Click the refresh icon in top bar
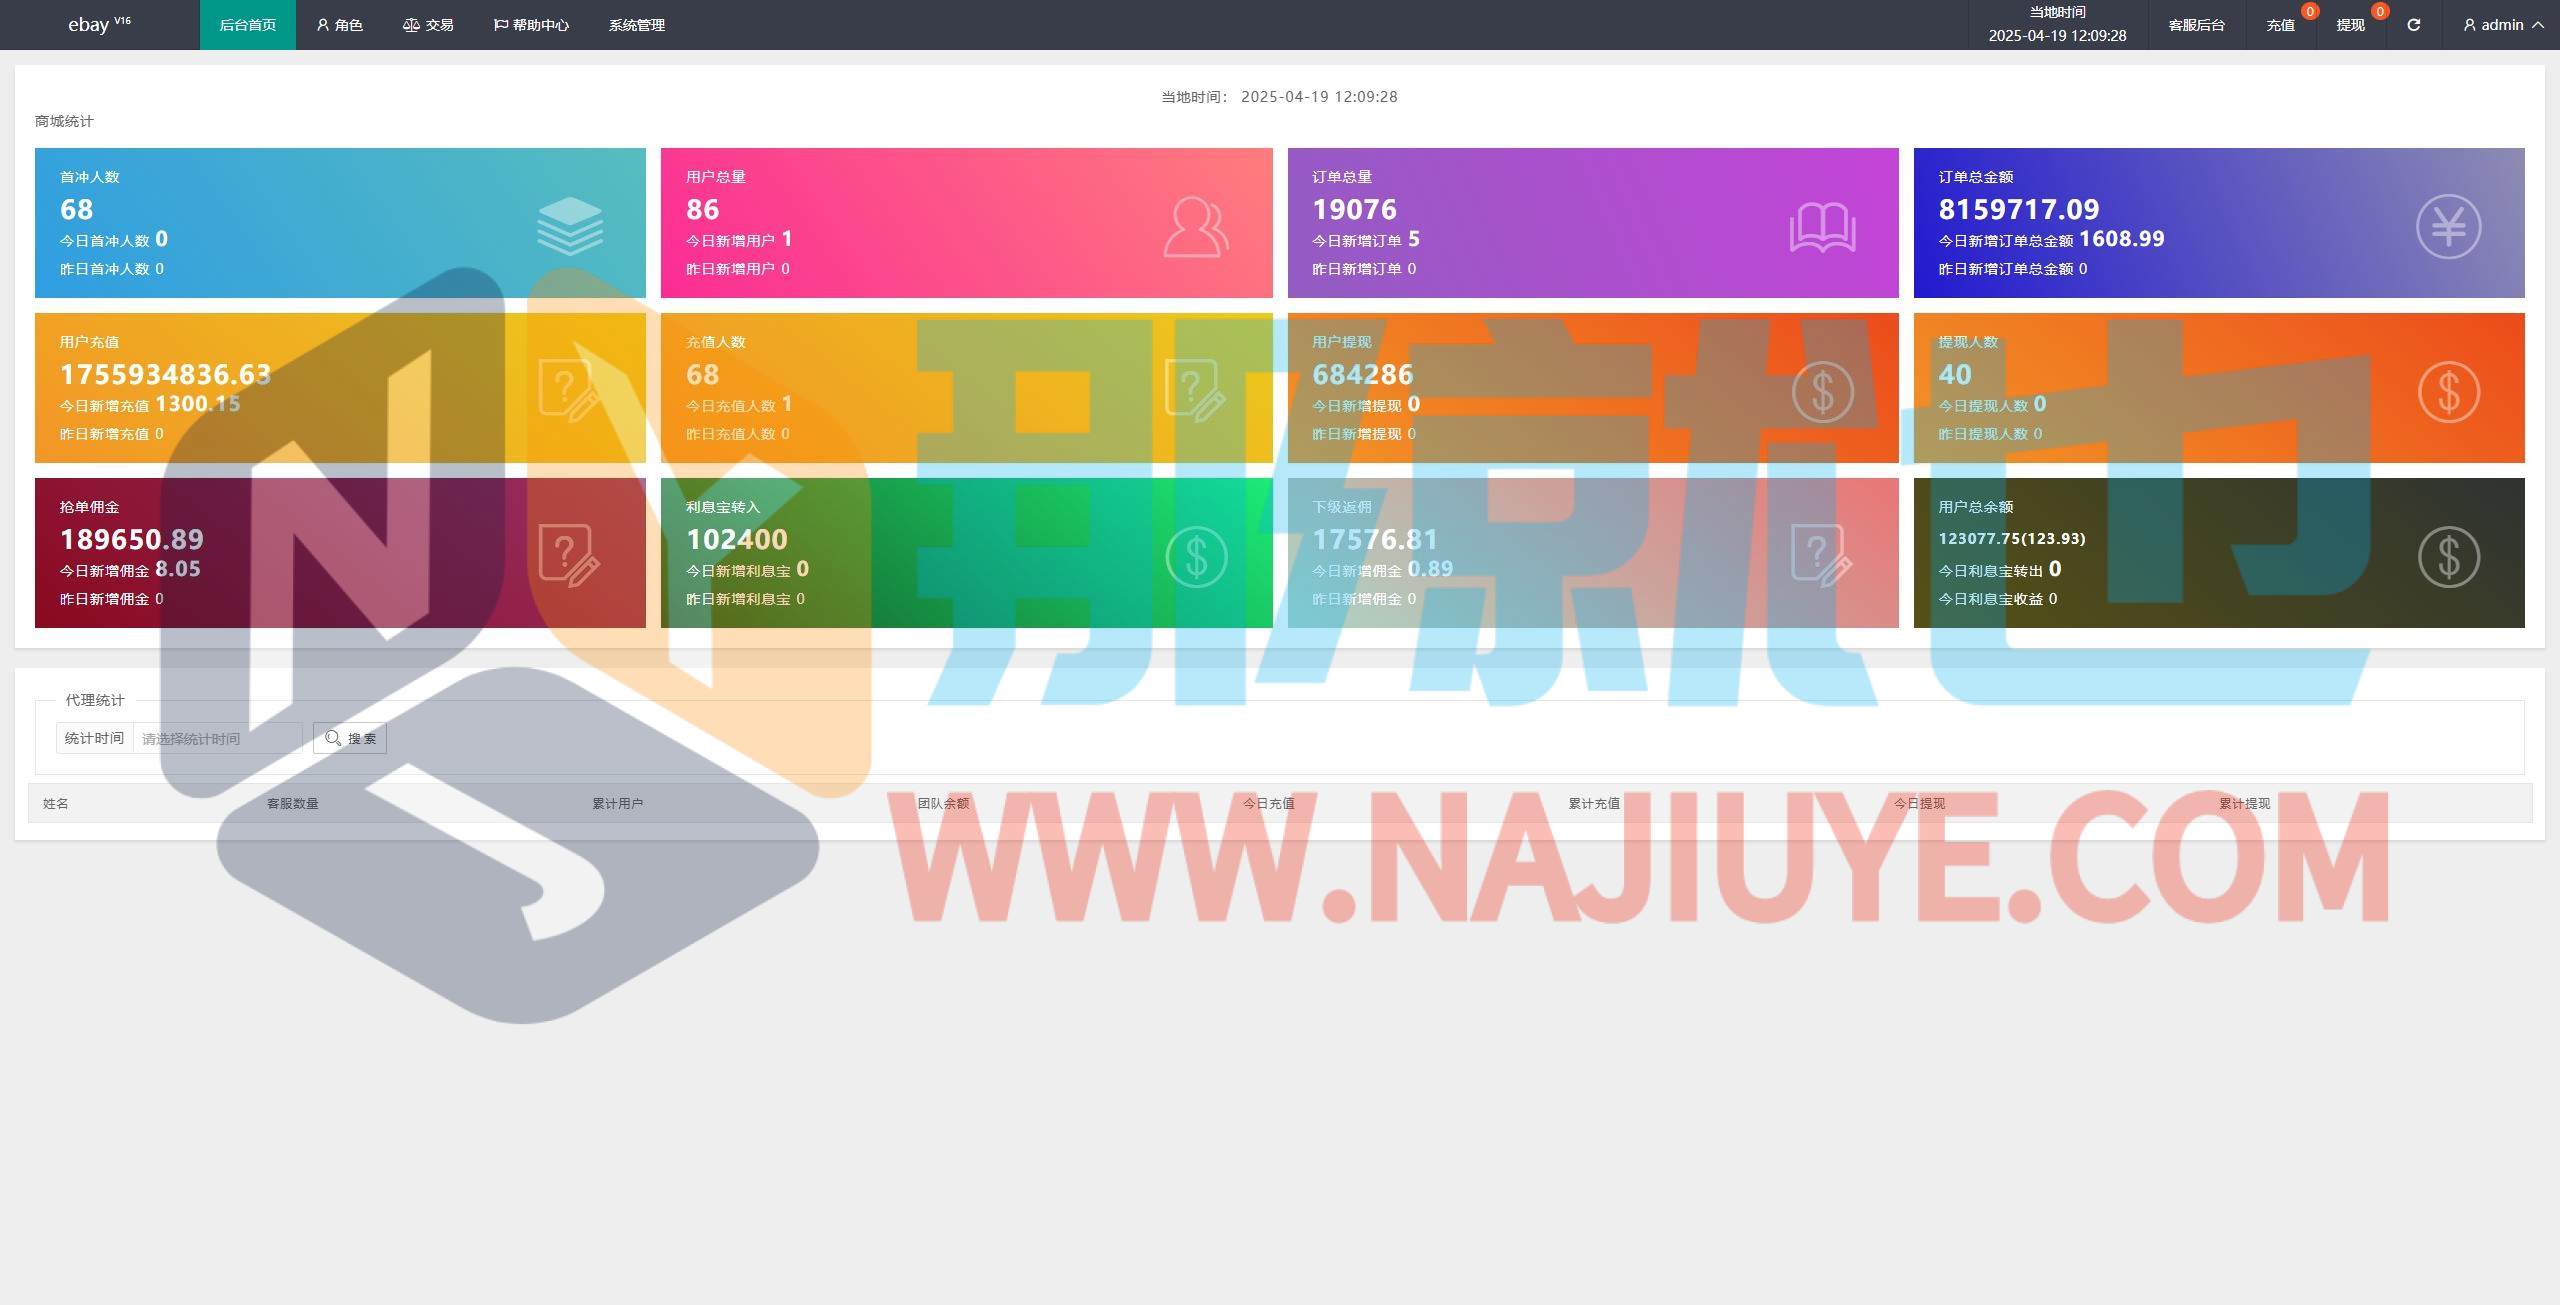 coord(2413,25)
